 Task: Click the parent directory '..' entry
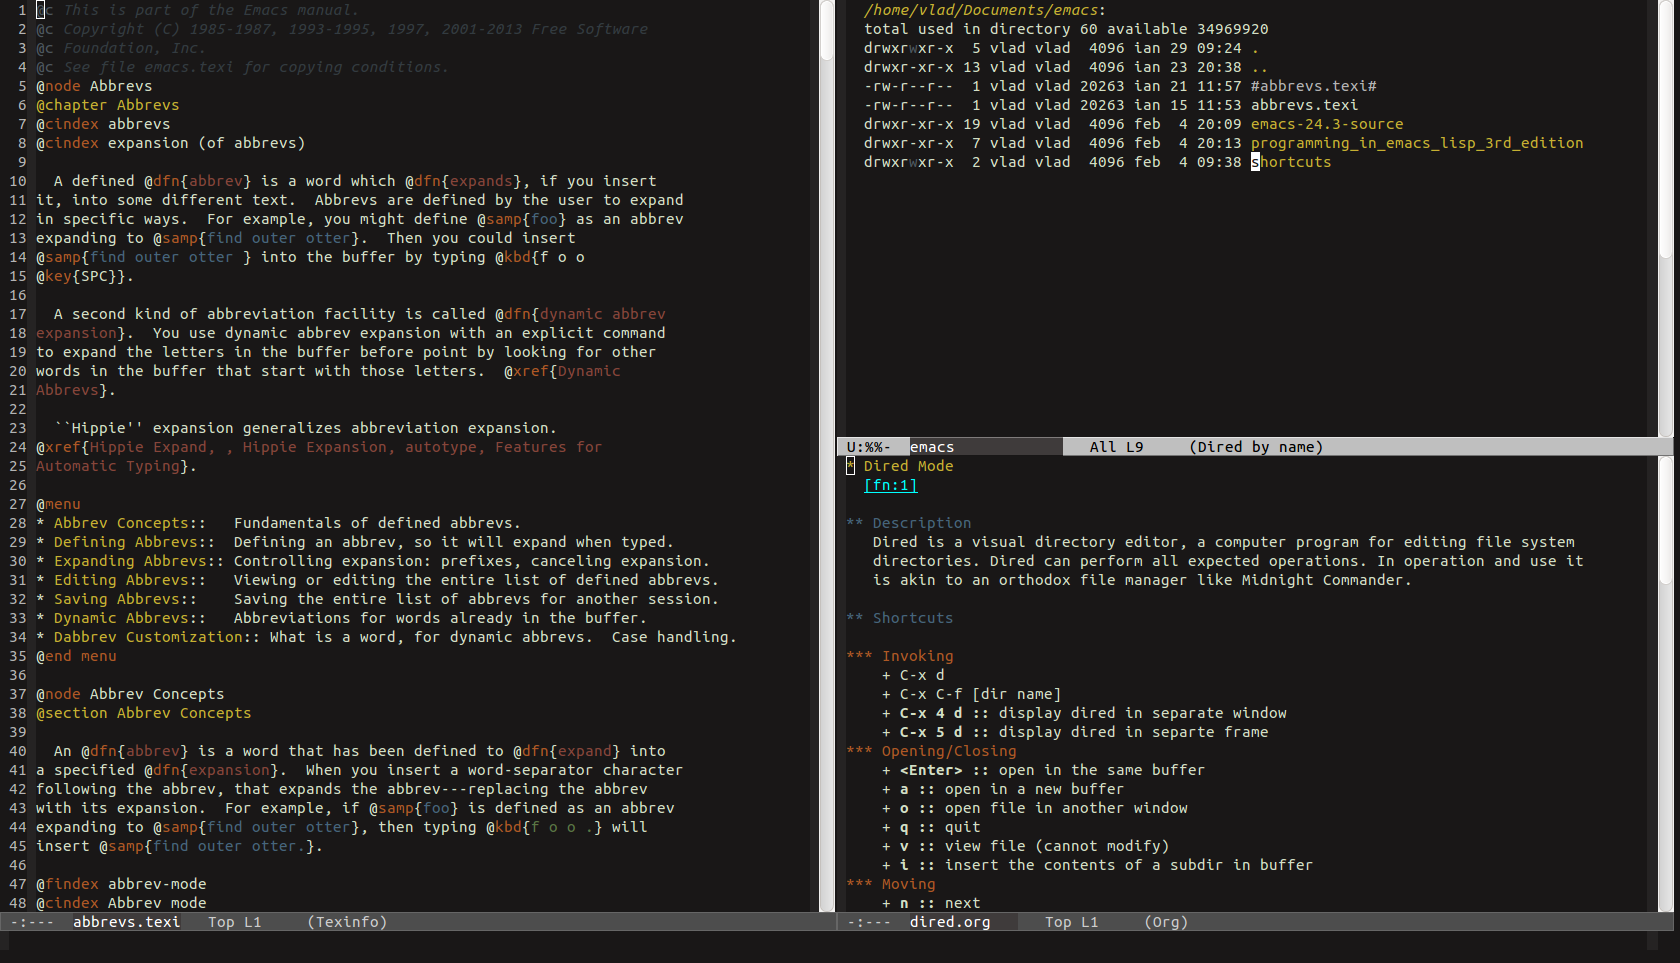point(1259,67)
